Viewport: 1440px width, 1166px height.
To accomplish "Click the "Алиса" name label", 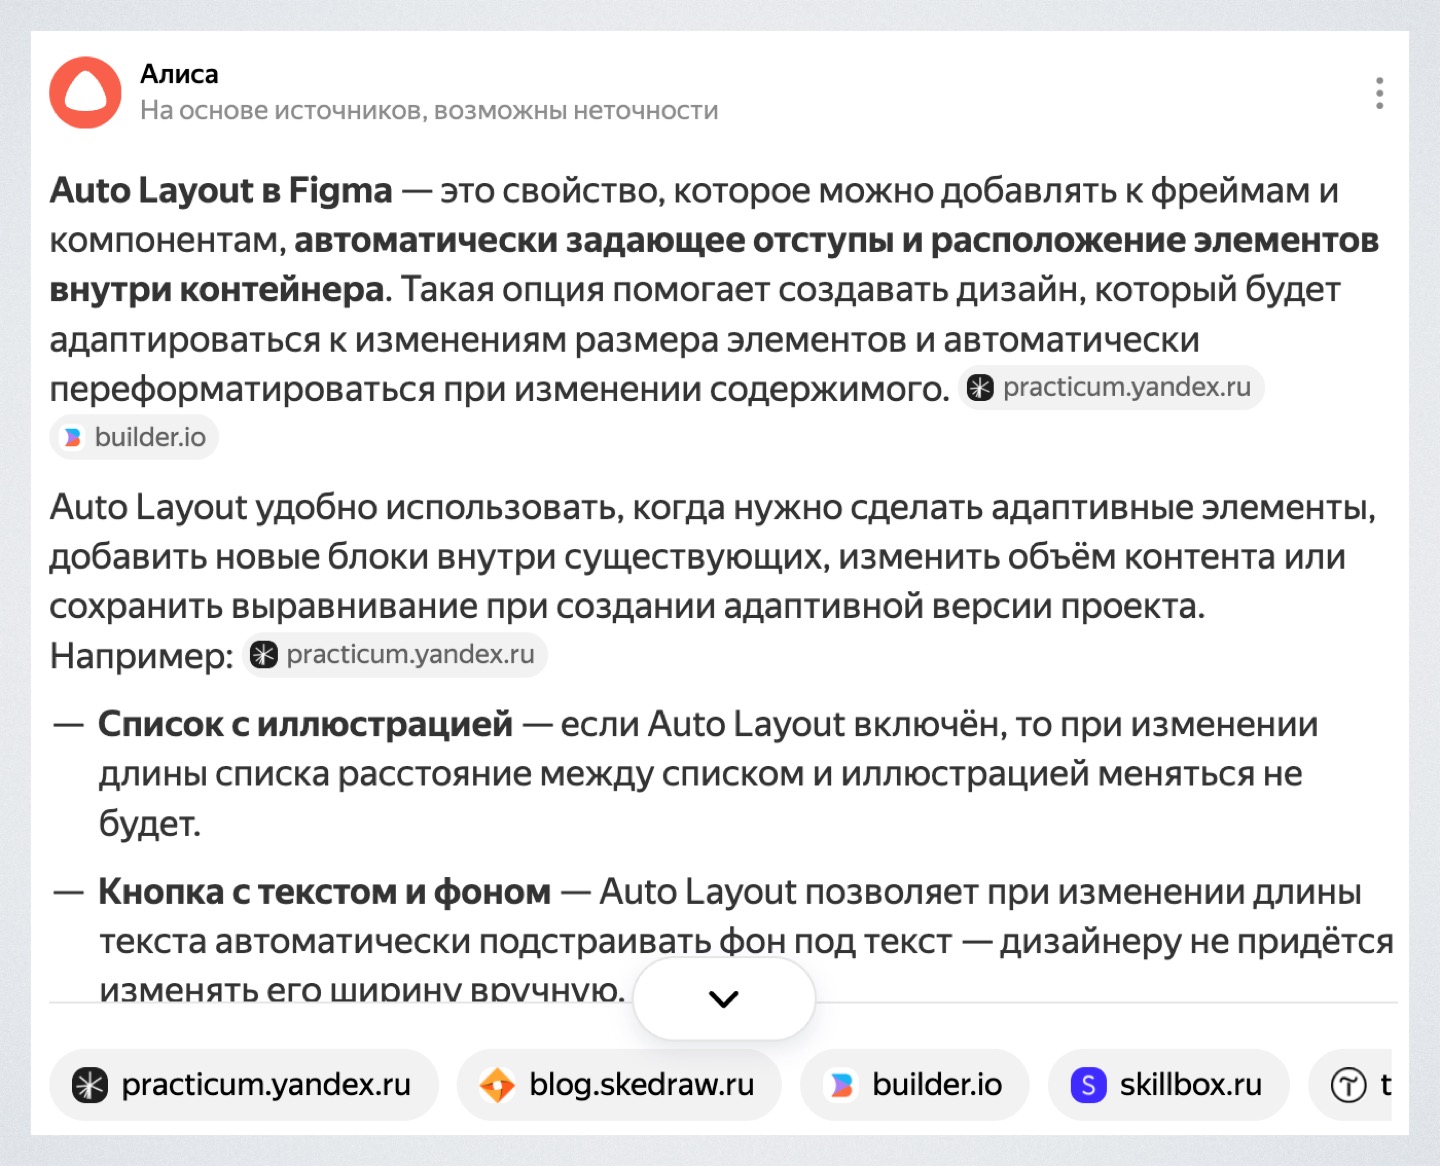I will pyautogui.click(x=179, y=74).
